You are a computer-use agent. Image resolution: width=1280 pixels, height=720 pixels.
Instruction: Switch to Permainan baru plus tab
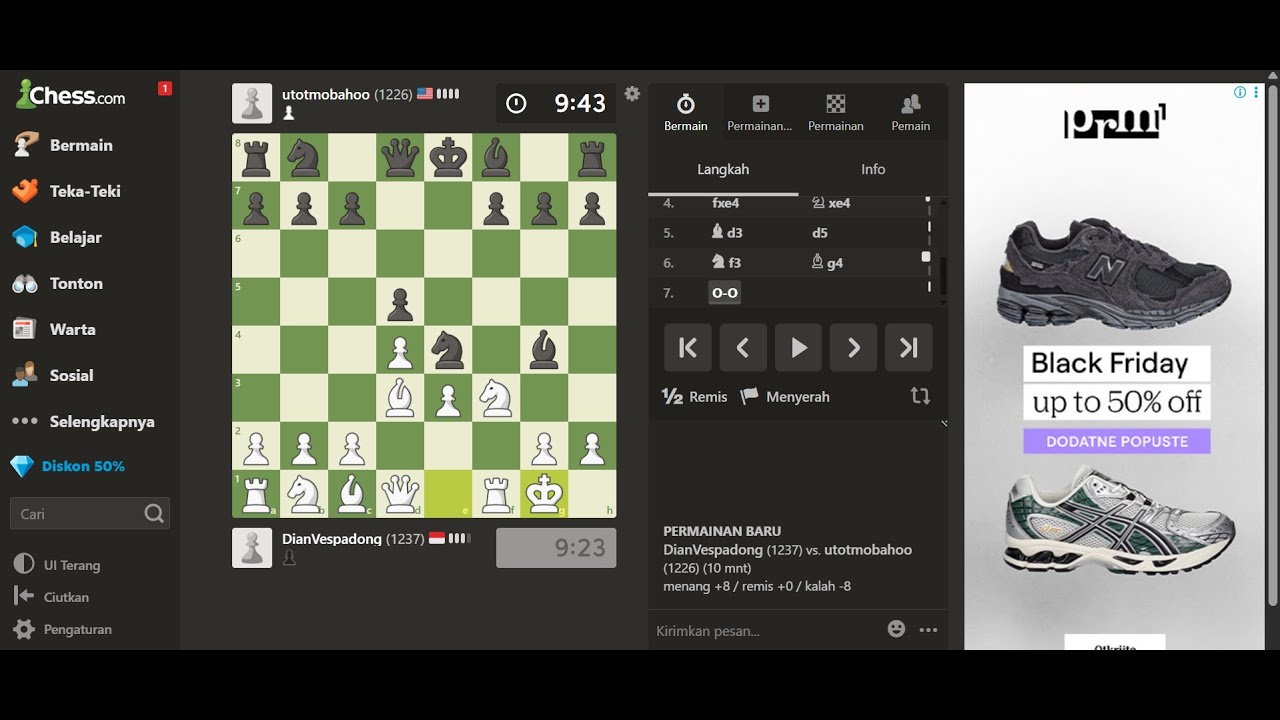760,113
